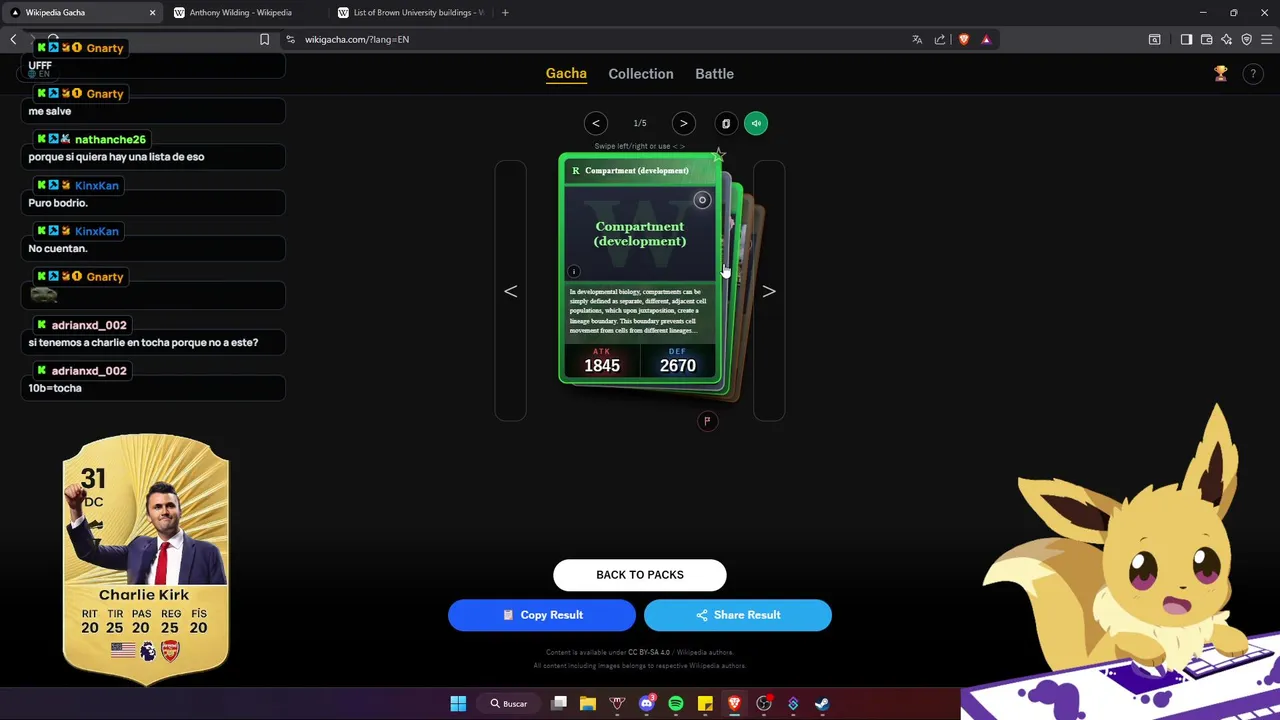Click the circle icon on the card
Viewport: 1280px width, 720px height.
[x=702, y=200]
